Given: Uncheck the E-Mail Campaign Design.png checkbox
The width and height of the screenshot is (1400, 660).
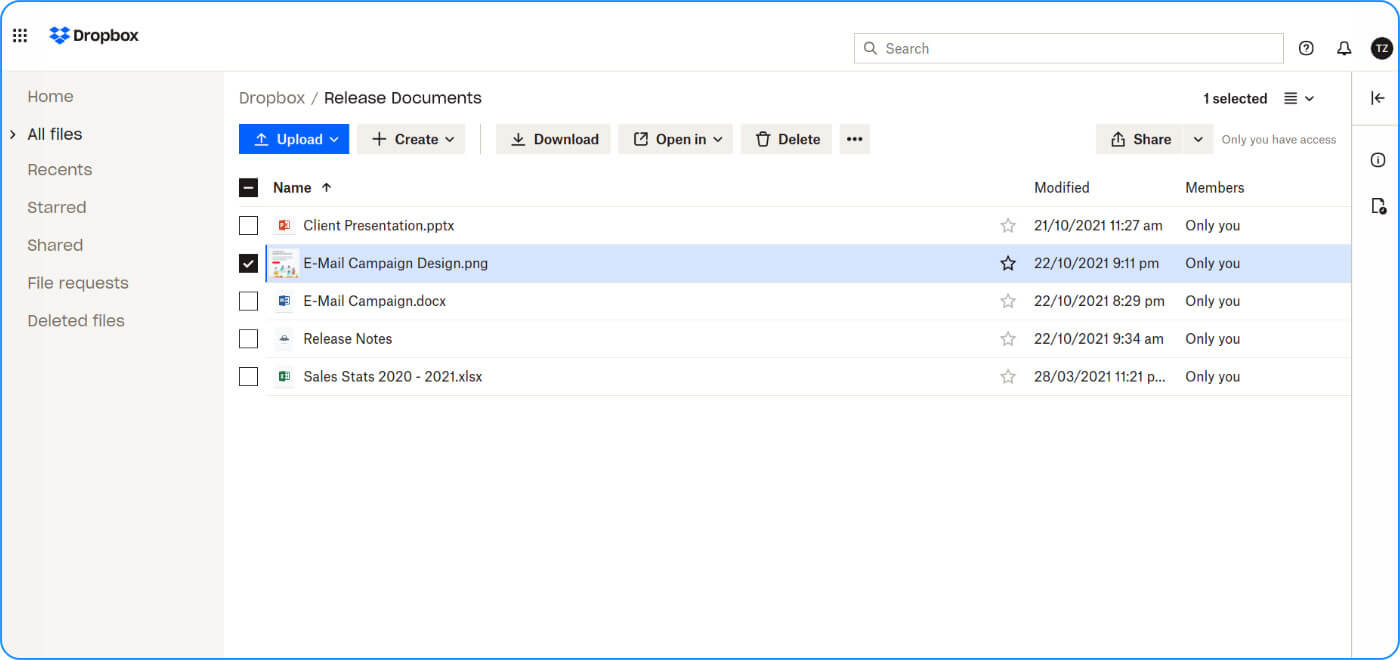Looking at the screenshot, I should [249, 264].
